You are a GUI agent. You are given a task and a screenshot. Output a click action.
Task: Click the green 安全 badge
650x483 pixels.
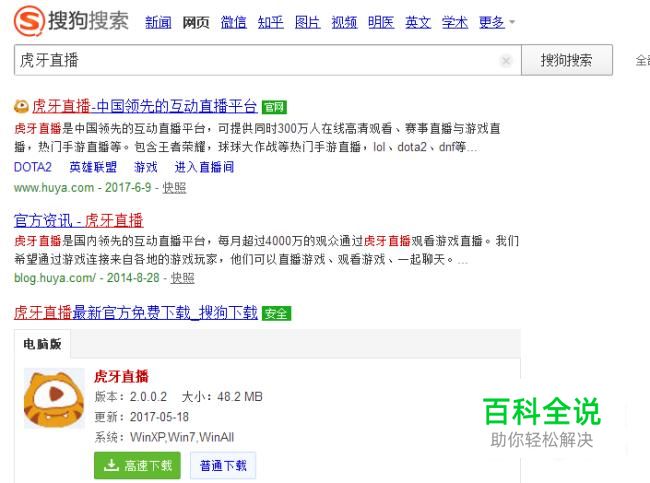tap(276, 313)
